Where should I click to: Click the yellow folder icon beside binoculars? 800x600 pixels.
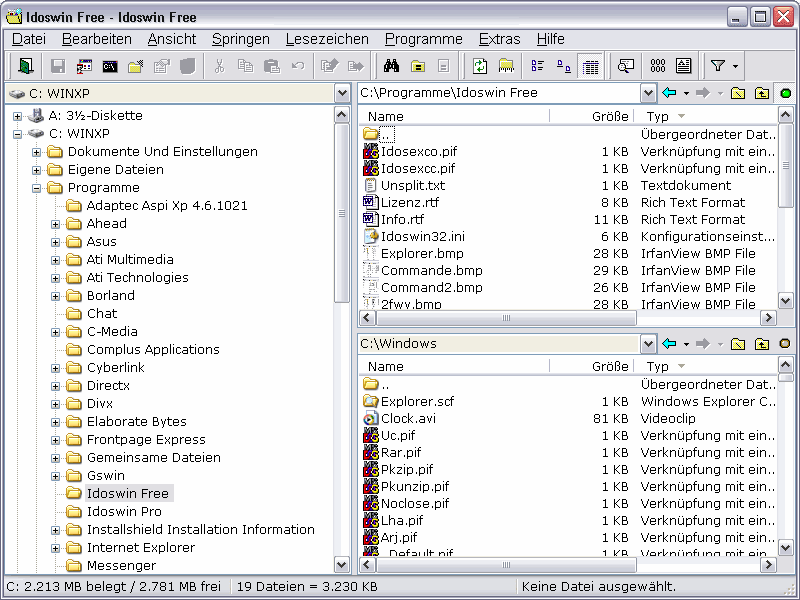pyautogui.click(x=418, y=66)
